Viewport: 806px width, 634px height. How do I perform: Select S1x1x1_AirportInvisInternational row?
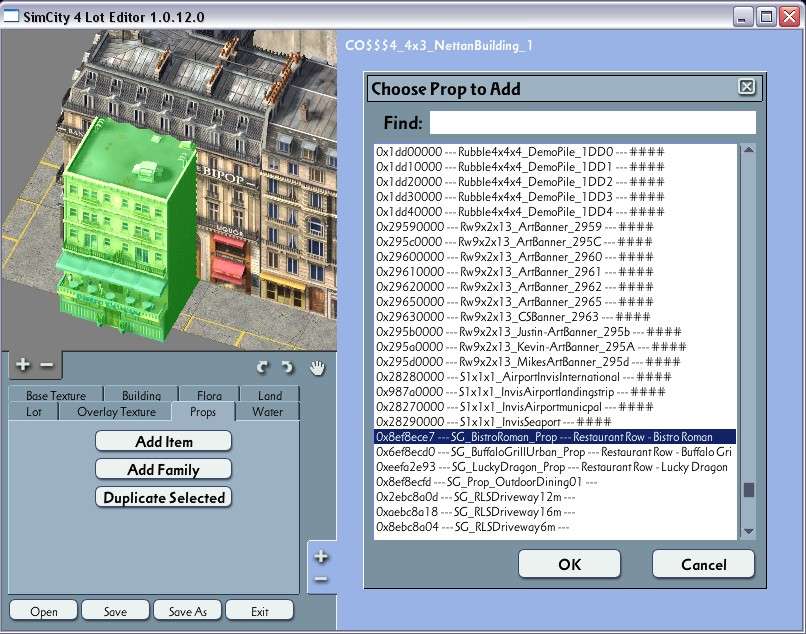point(555,377)
